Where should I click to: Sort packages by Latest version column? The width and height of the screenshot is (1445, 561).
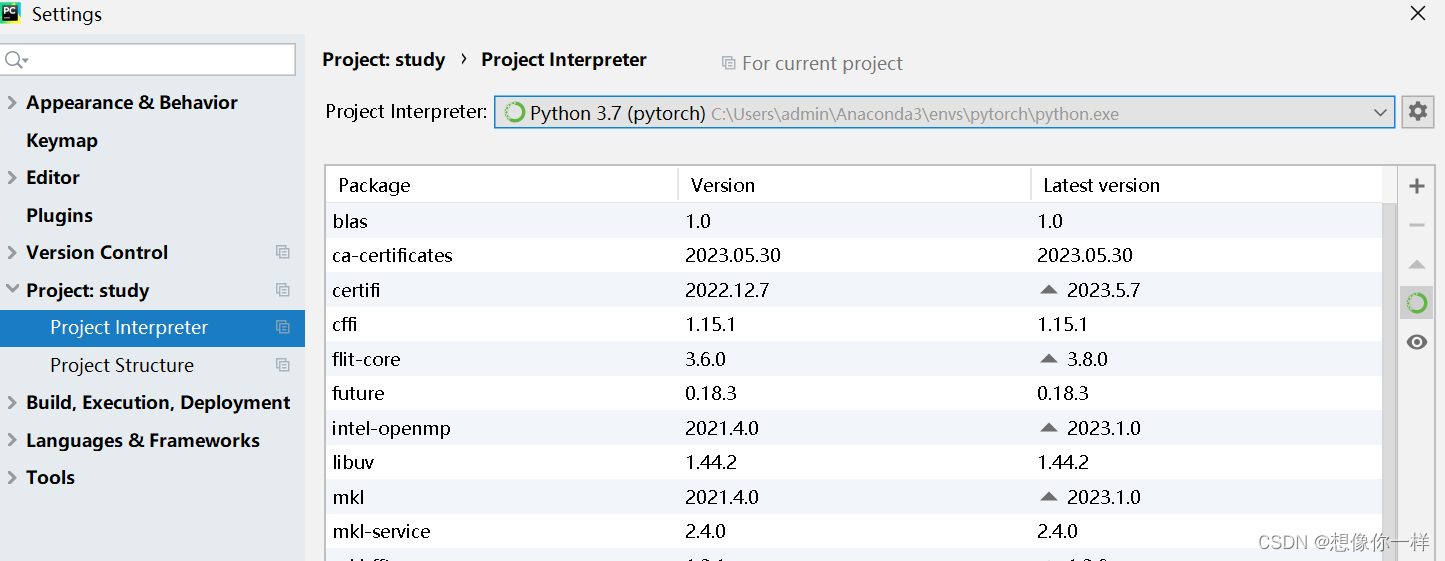click(x=1101, y=185)
